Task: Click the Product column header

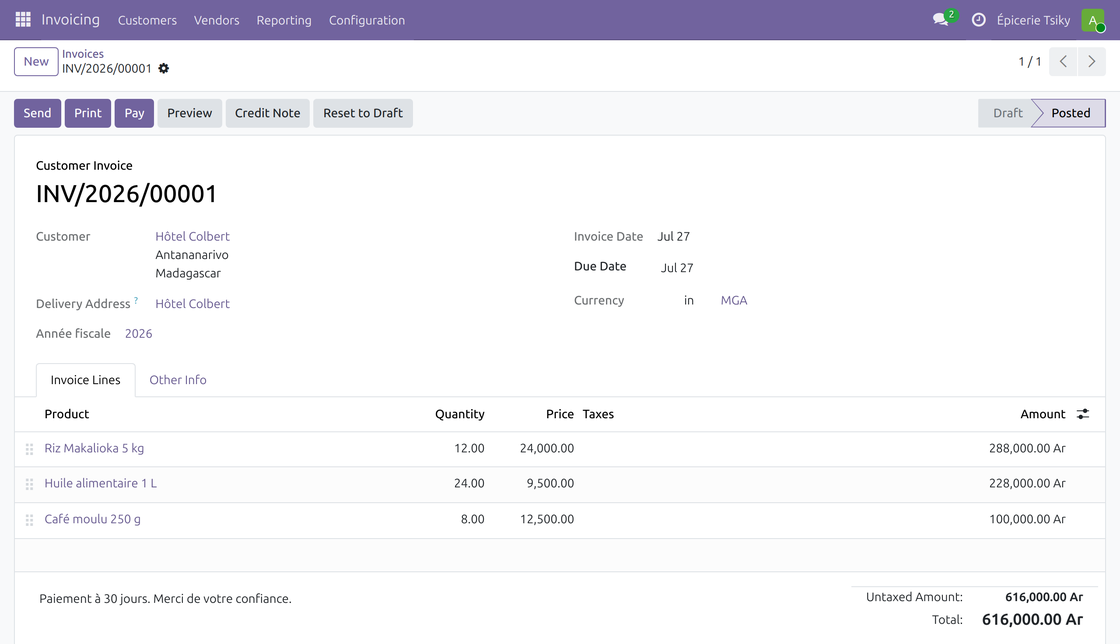Action: (66, 414)
